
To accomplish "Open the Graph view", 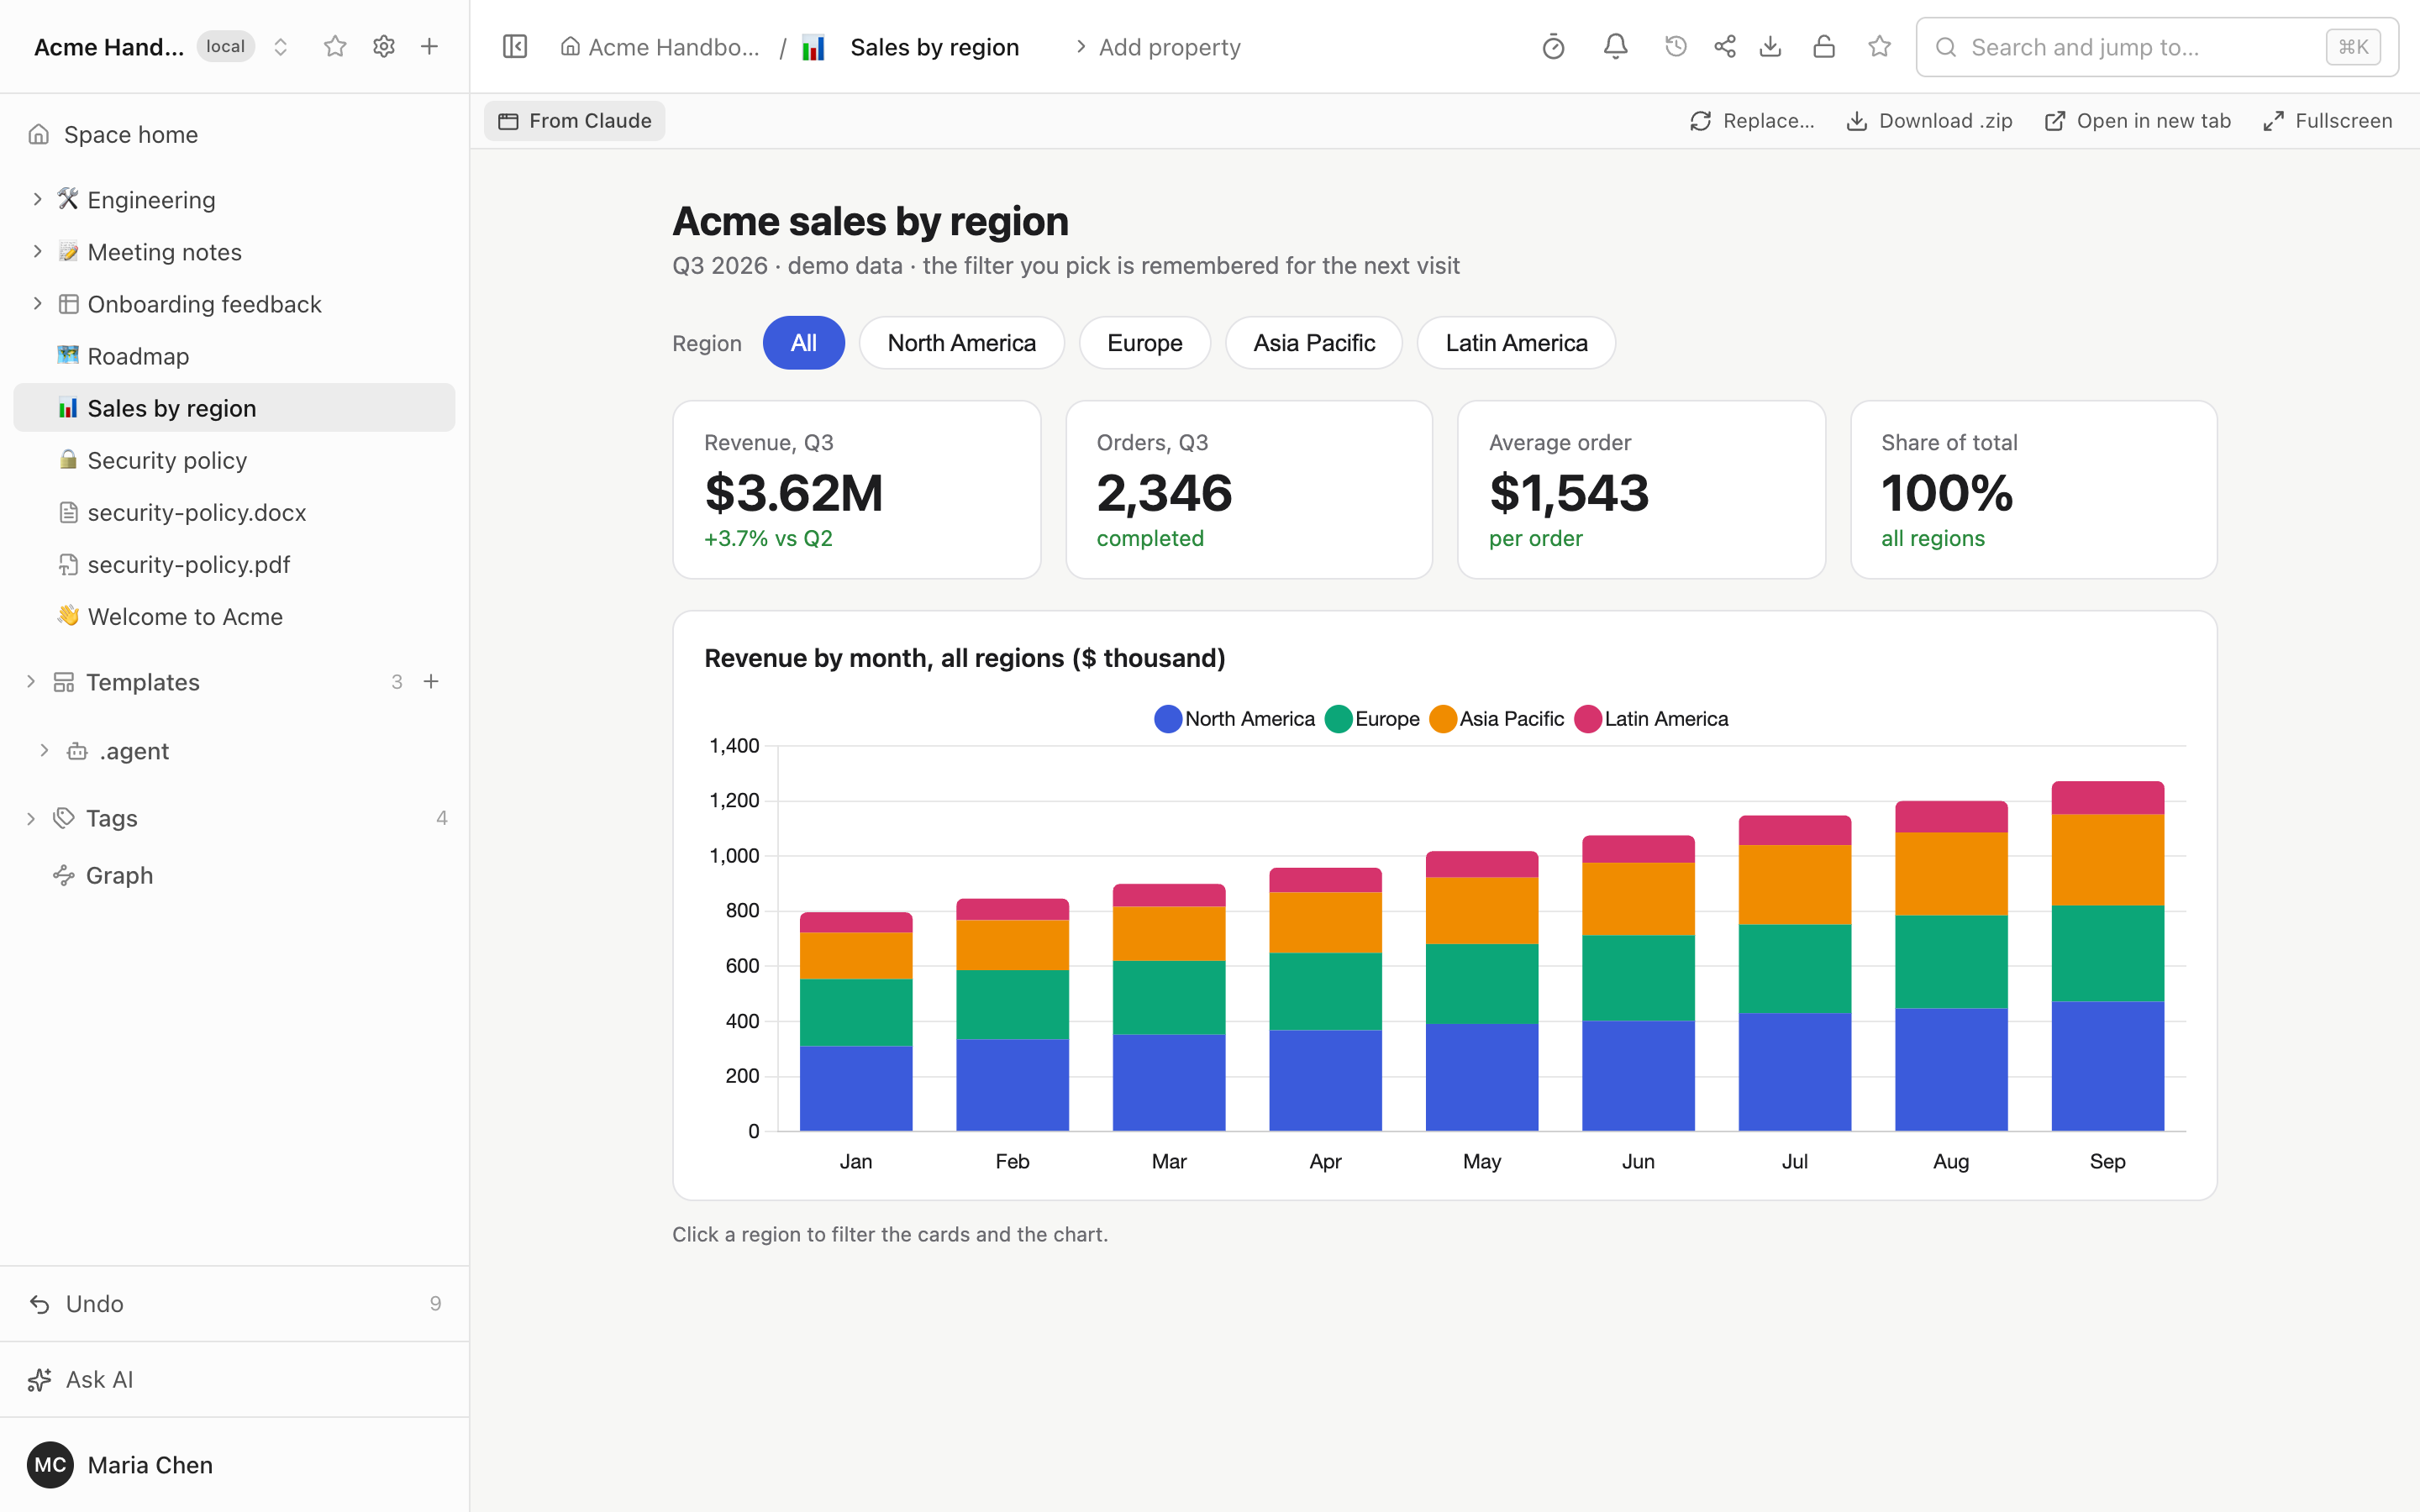I will (234, 875).
